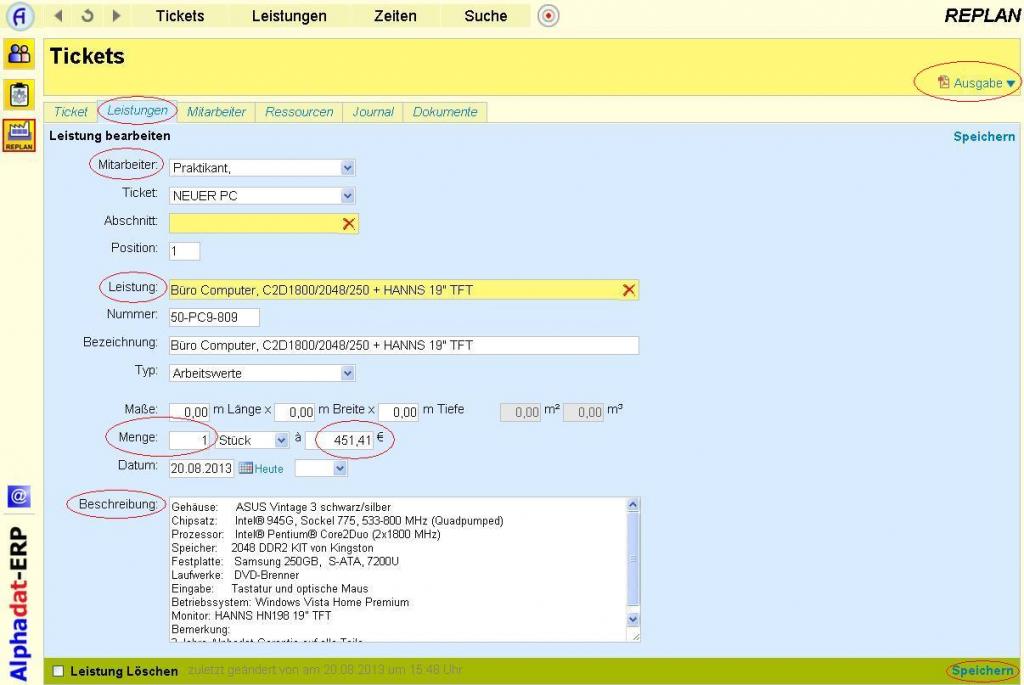
Task: Open the calendar date picker icon
Action: (246, 468)
